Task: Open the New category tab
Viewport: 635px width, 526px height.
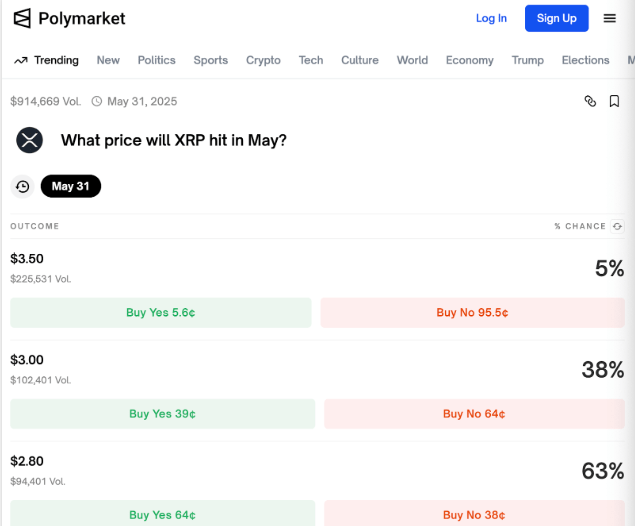Action: (108, 60)
